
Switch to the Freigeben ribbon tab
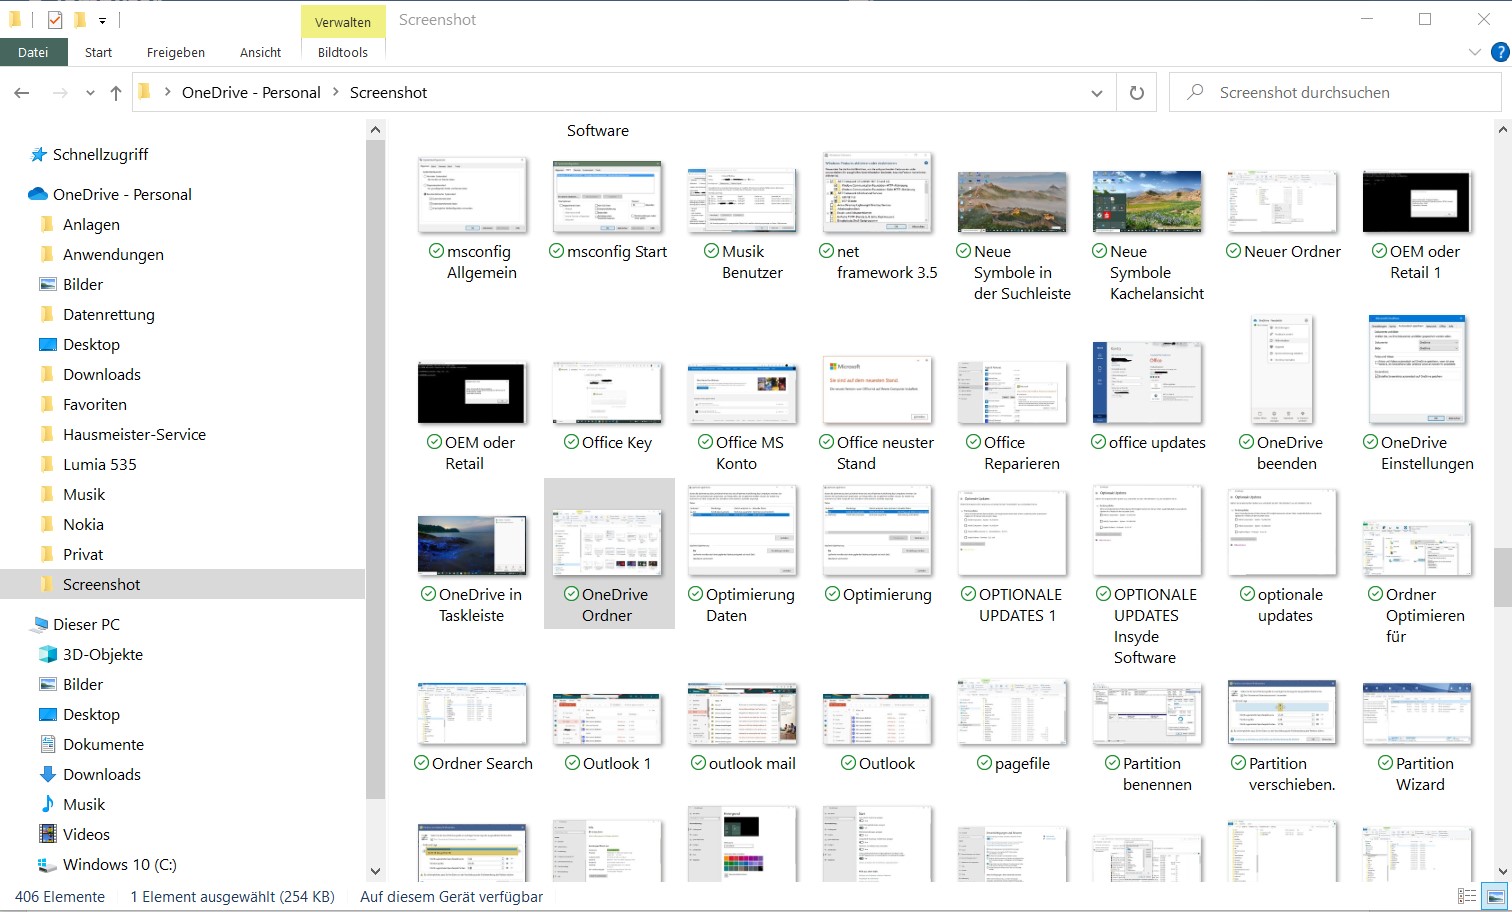[176, 52]
